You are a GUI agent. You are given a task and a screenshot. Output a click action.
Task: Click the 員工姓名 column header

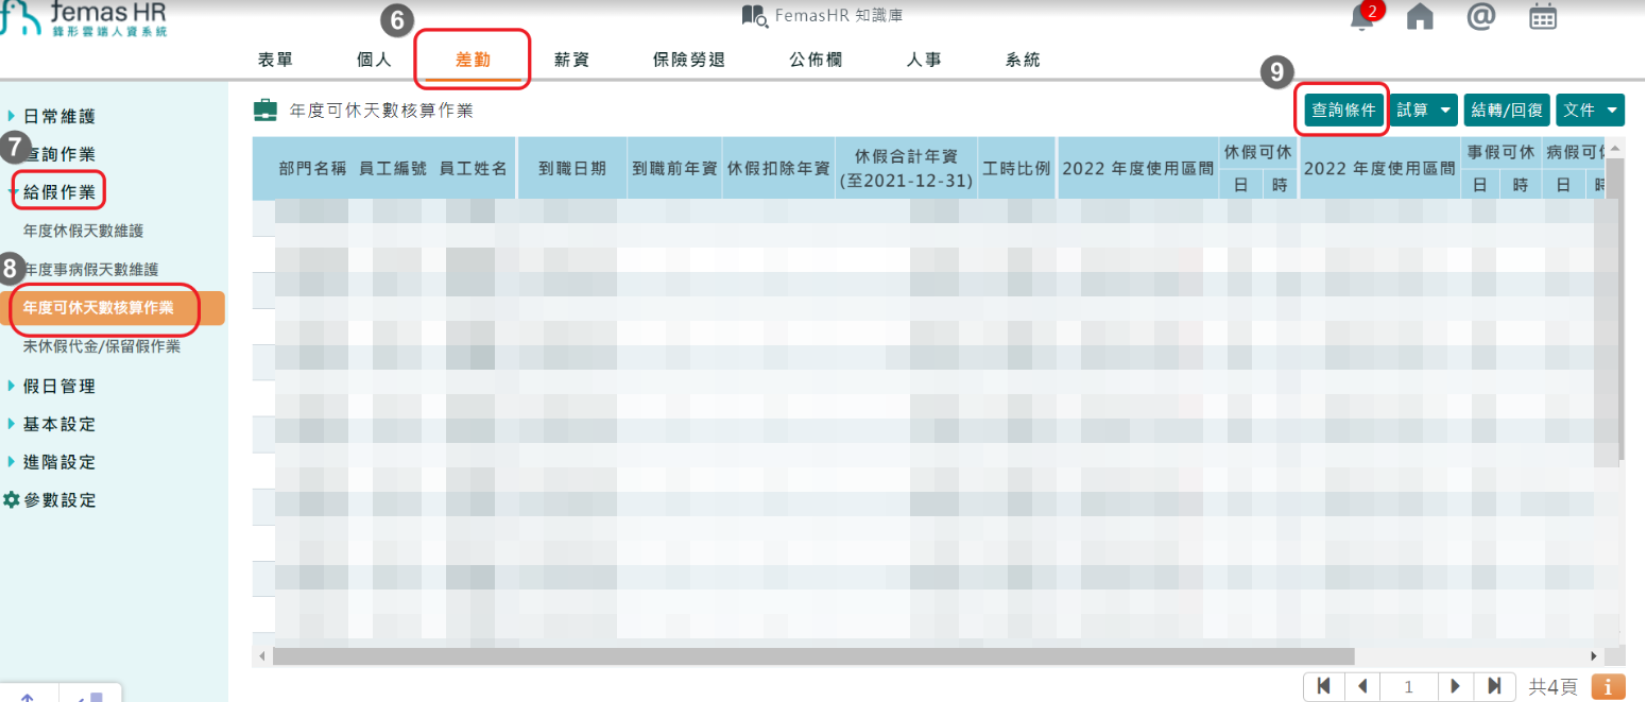(473, 168)
